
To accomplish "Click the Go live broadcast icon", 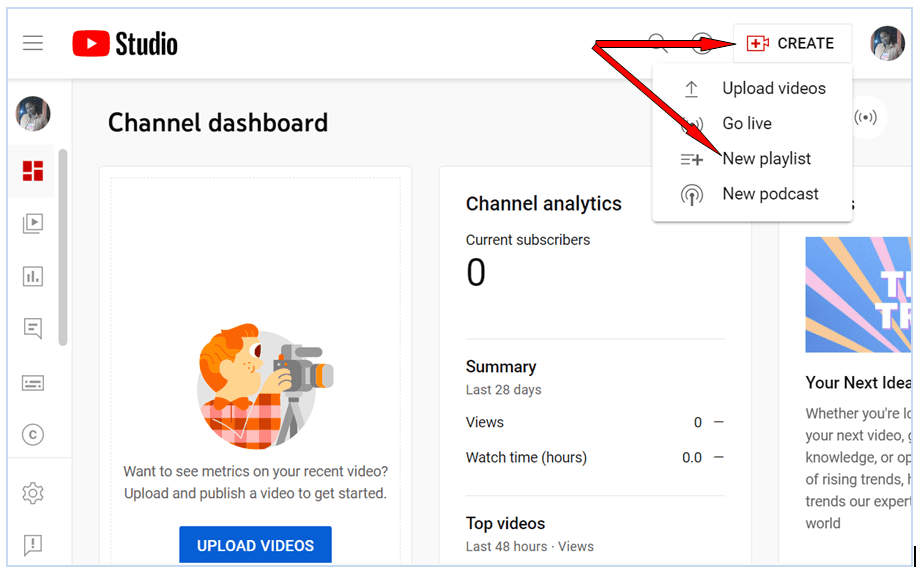I will pos(691,123).
